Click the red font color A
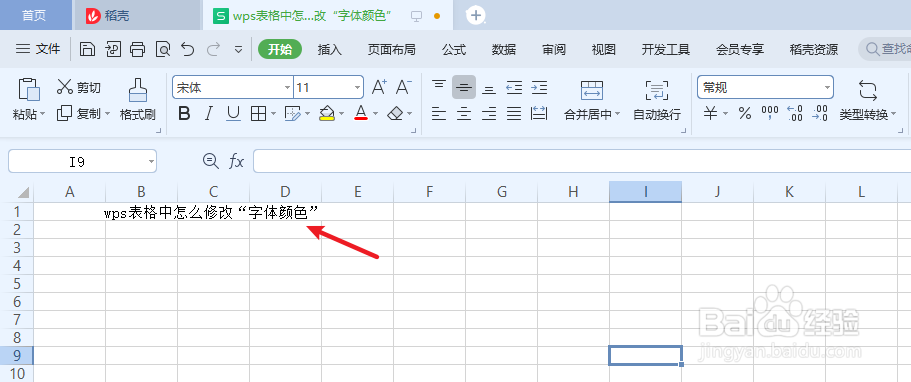Screen dimensions: 911x382 [x=361, y=113]
